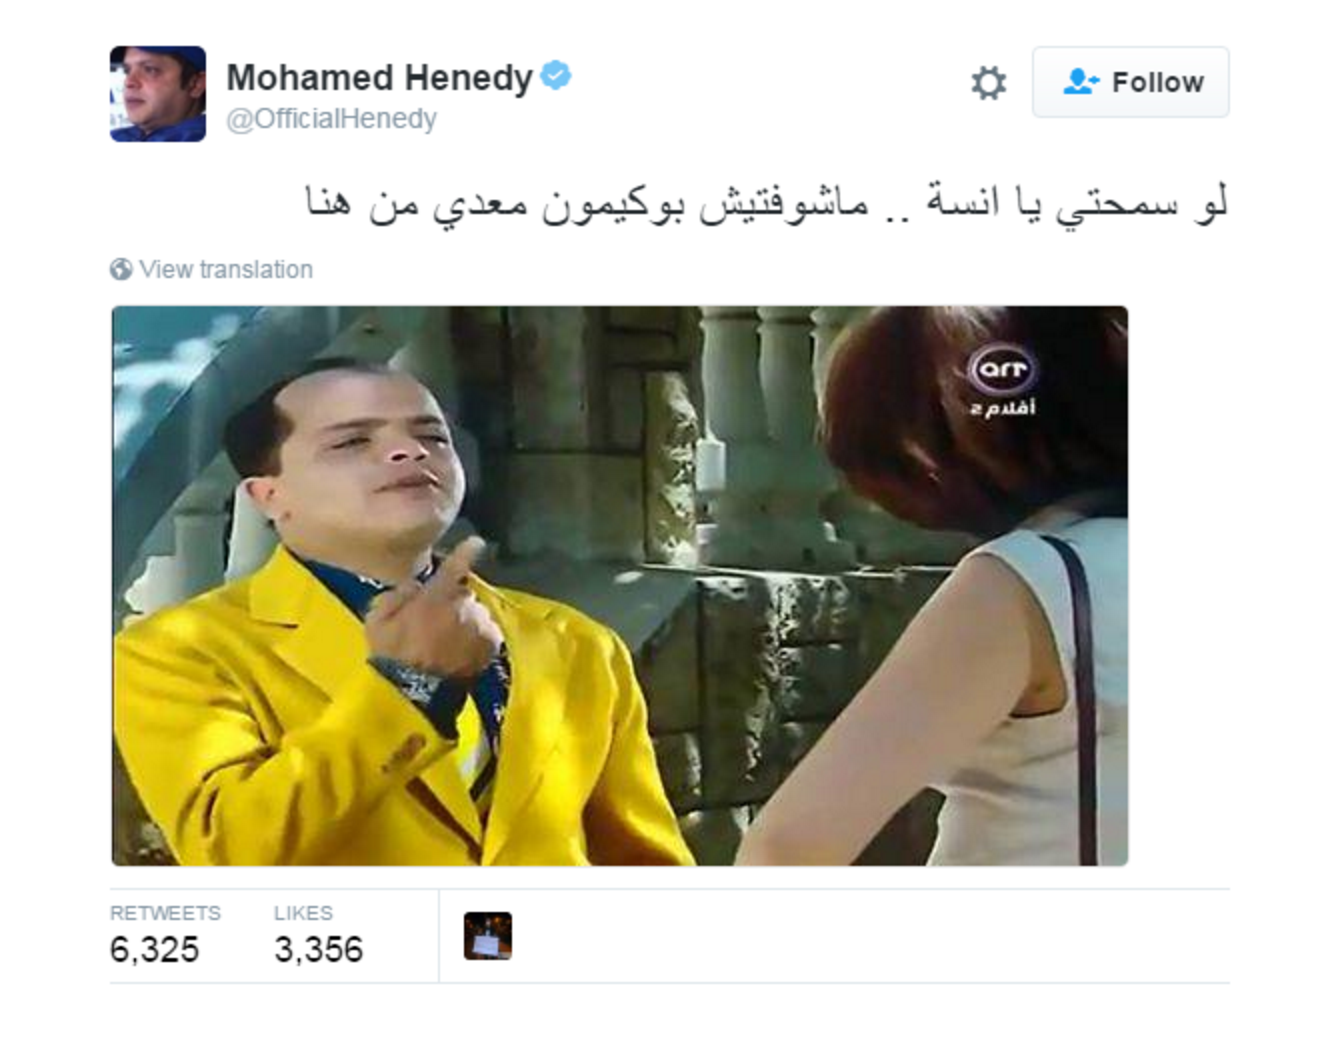
Task: Click the LIKES label
Action: click(303, 913)
